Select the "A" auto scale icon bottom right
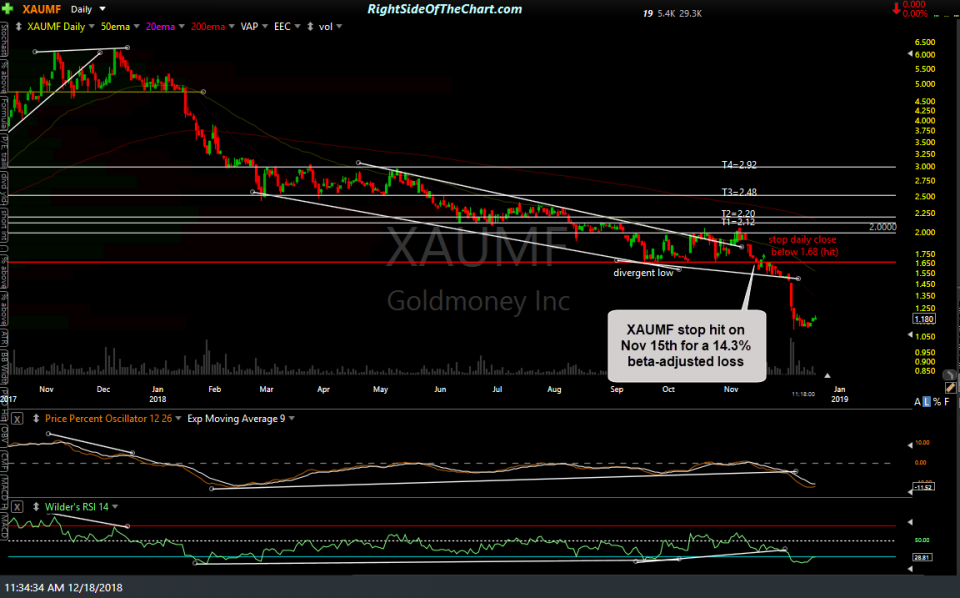Viewport: 960px width, 598px height. click(917, 401)
